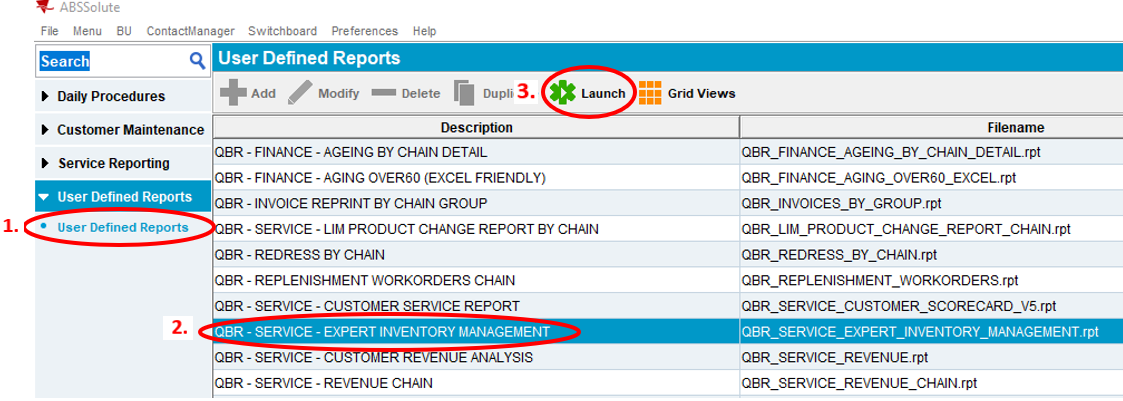Open the Help menu
Image resolution: width=1123 pixels, height=401 pixels.
[425, 31]
